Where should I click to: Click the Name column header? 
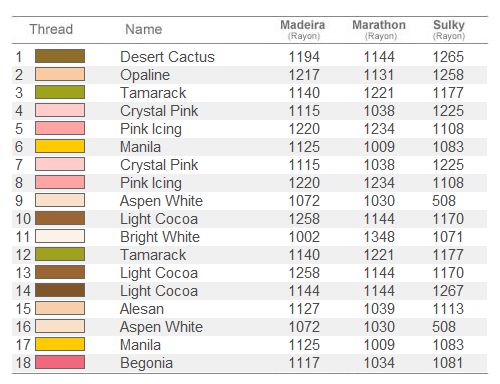click(144, 29)
